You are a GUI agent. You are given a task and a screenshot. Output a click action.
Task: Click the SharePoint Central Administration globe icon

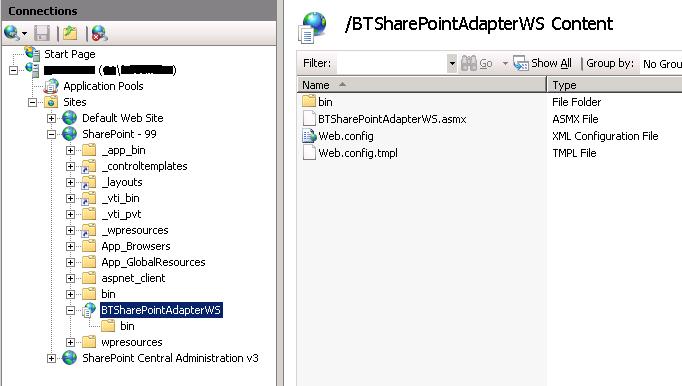[x=70, y=358]
